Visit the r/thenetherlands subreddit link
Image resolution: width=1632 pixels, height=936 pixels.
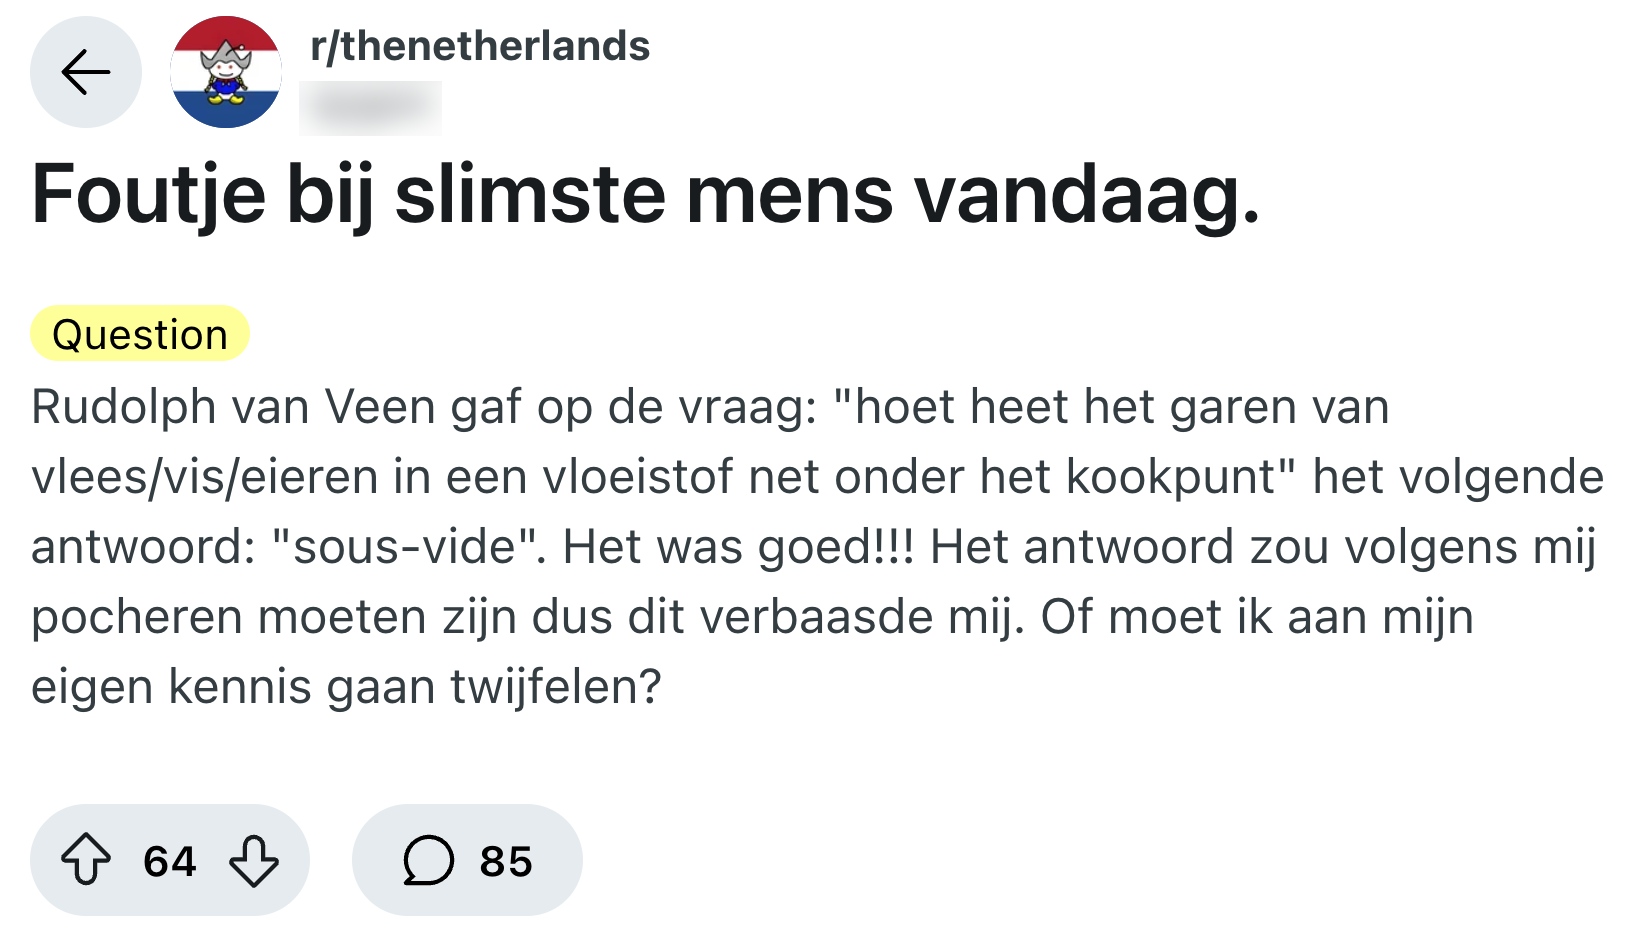[480, 46]
